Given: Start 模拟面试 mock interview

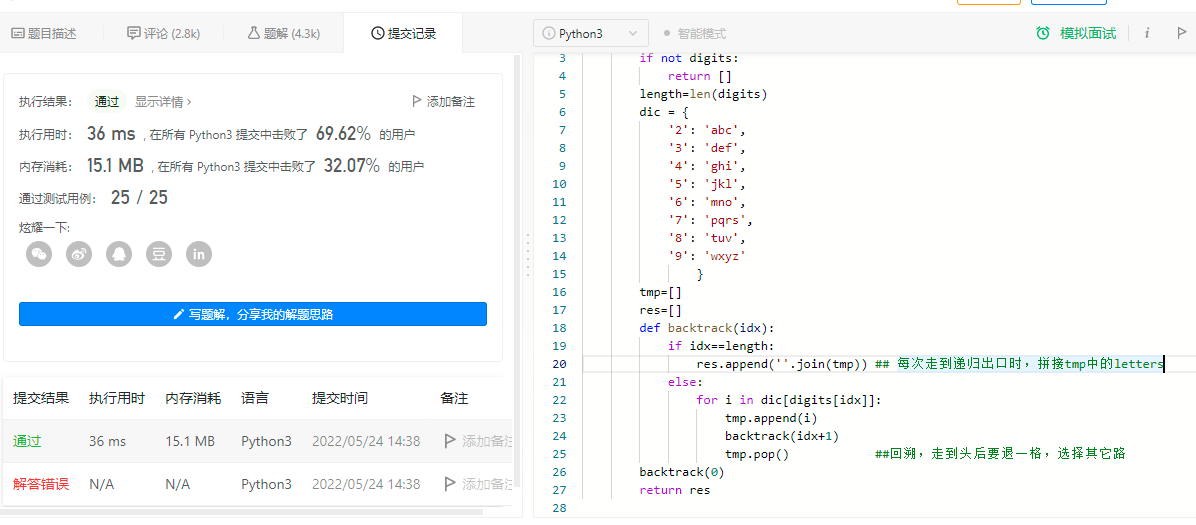Looking at the screenshot, I should point(1076,33).
